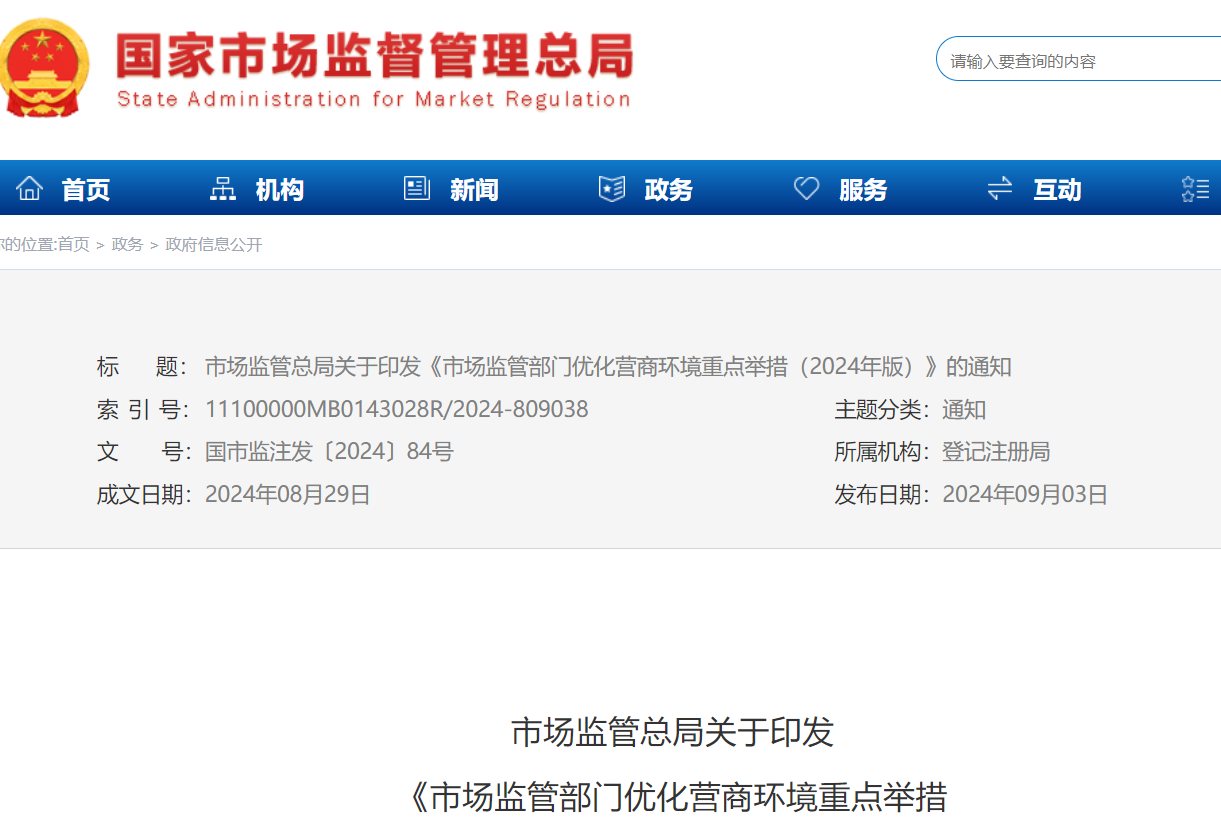Click the 首页 breadcrumb link
The image size is (1221, 837).
tap(72, 244)
